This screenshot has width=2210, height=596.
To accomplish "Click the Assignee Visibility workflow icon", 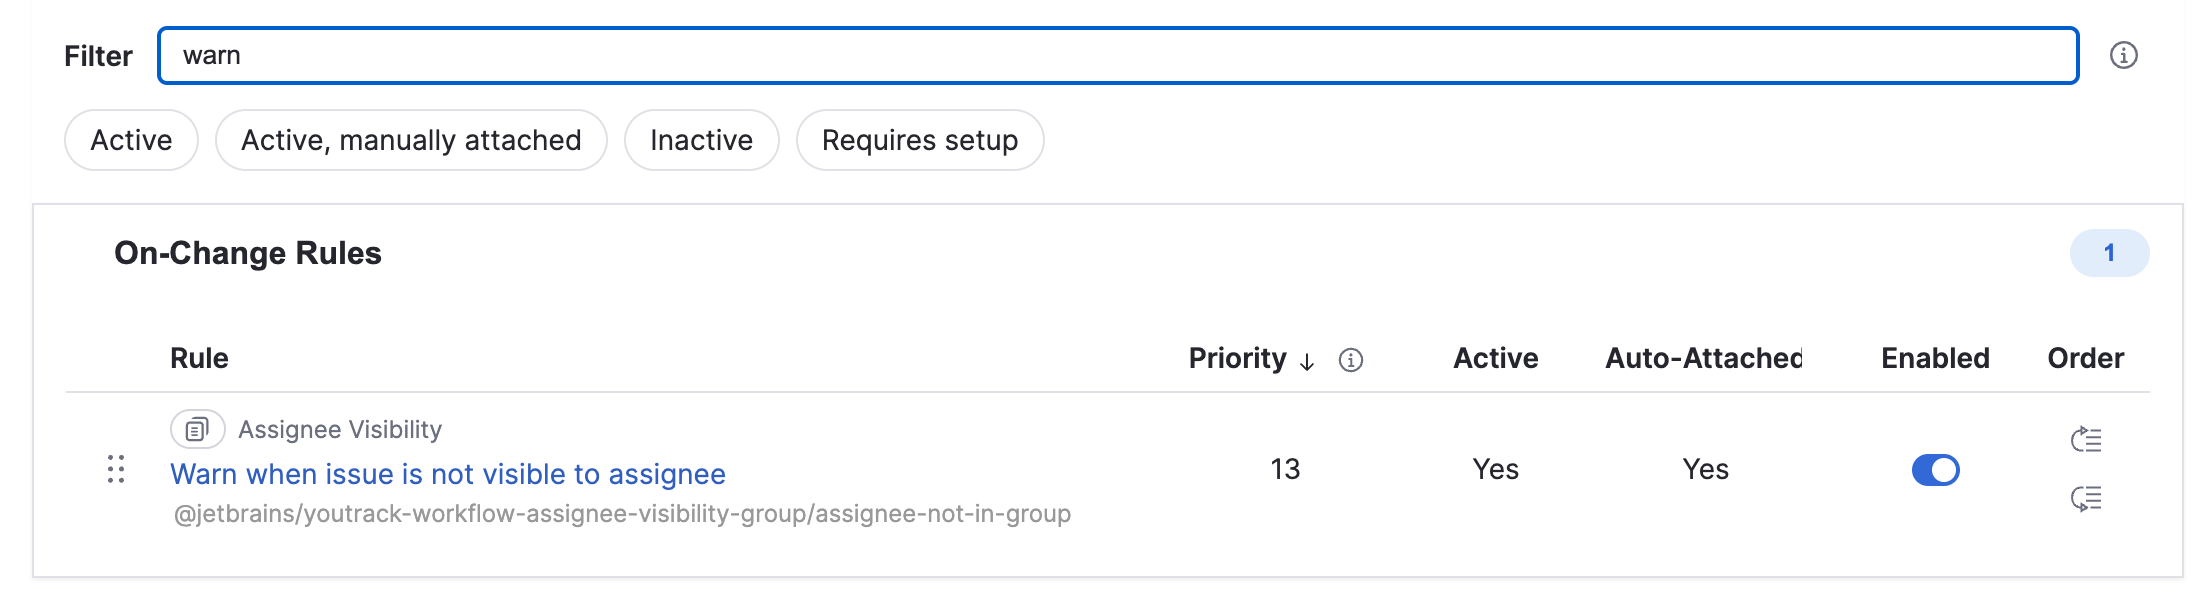I will 197,430.
